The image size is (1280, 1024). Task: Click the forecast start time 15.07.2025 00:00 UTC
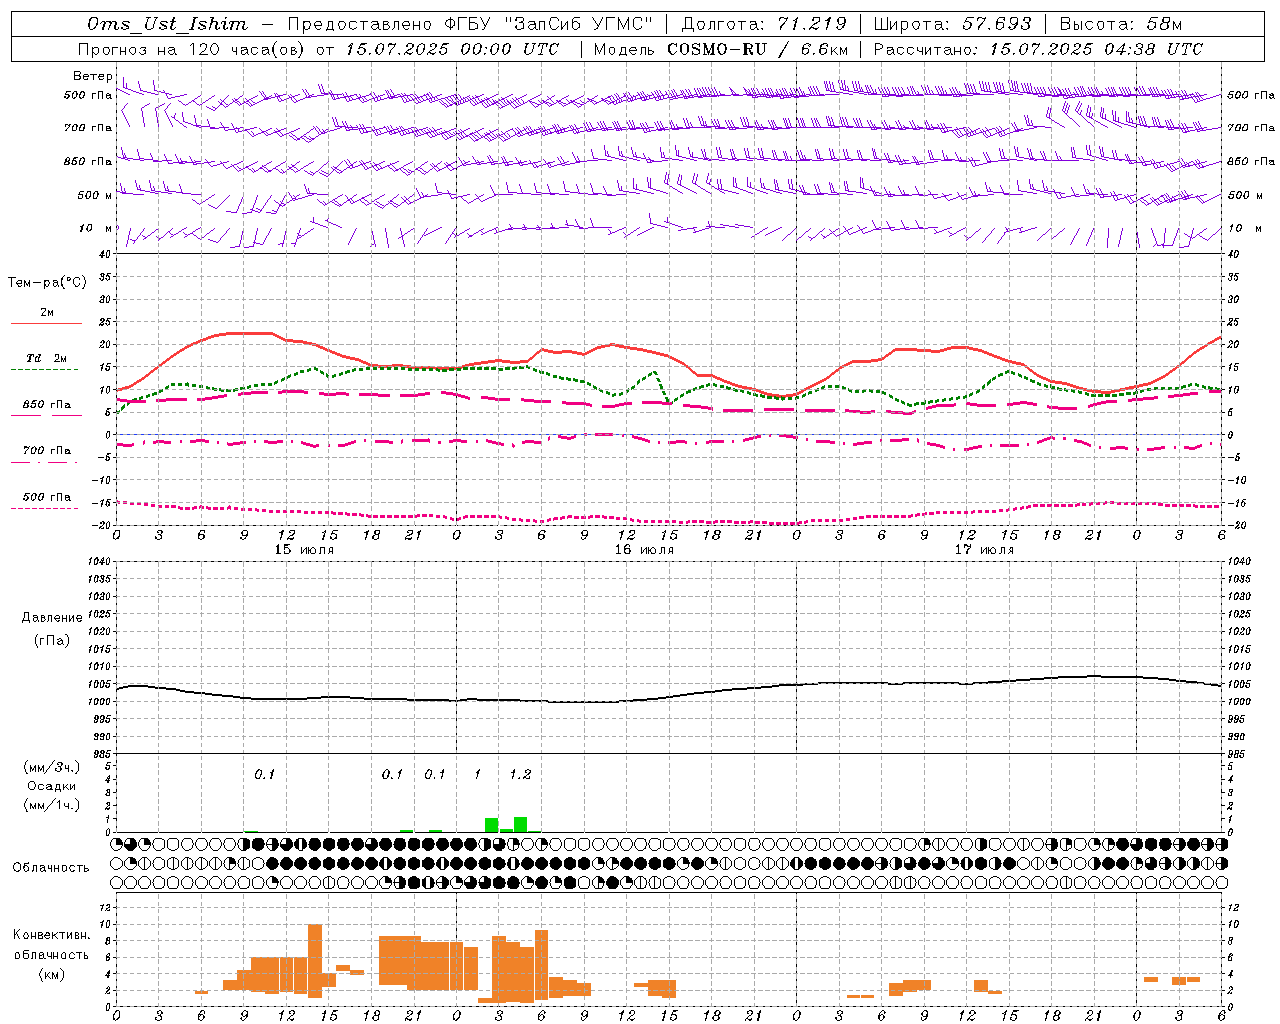[452, 49]
